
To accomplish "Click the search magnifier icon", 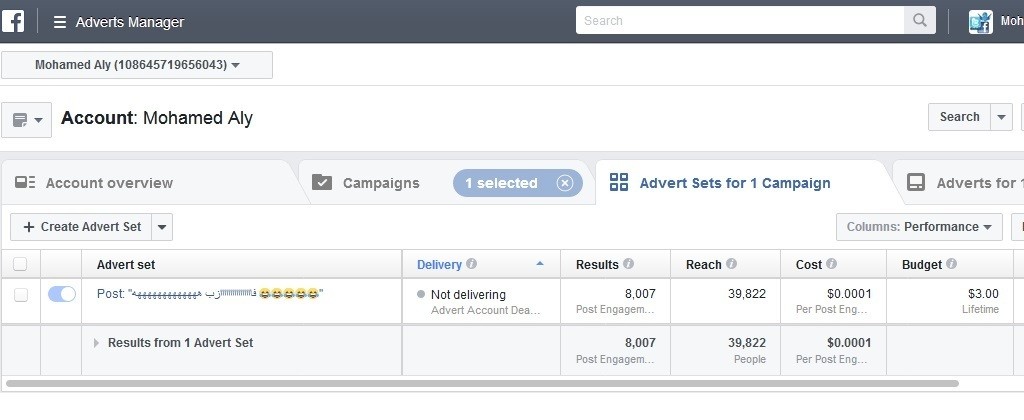I will pyautogui.click(x=918, y=21).
